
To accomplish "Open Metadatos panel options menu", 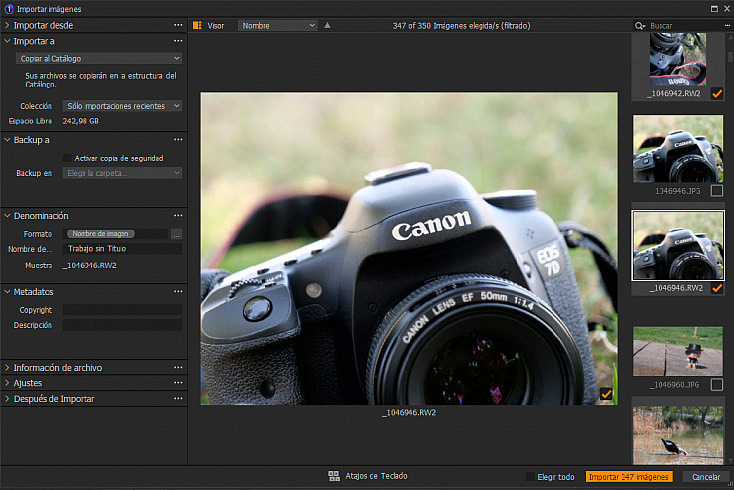I will (178, 292).
